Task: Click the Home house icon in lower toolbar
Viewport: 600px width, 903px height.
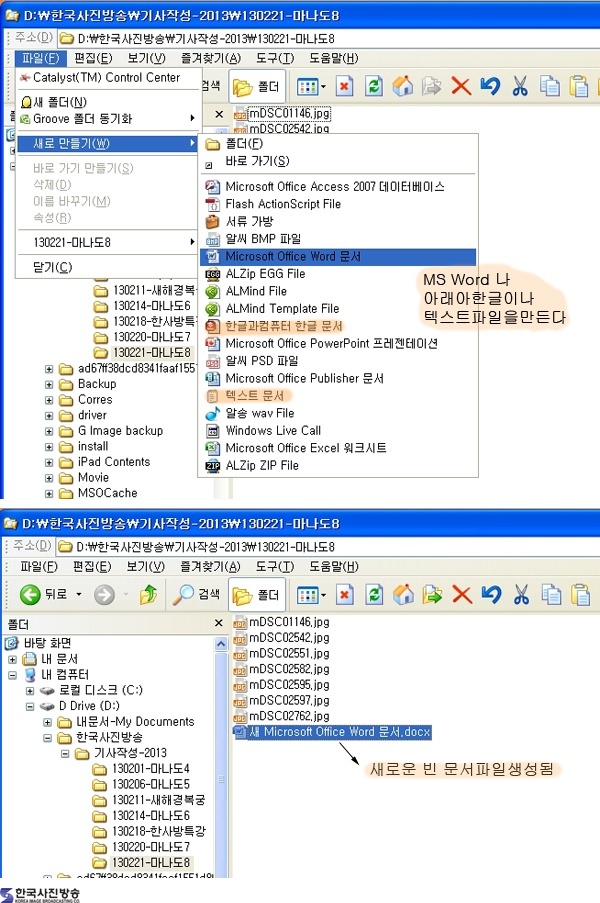Action: point(403,594)
